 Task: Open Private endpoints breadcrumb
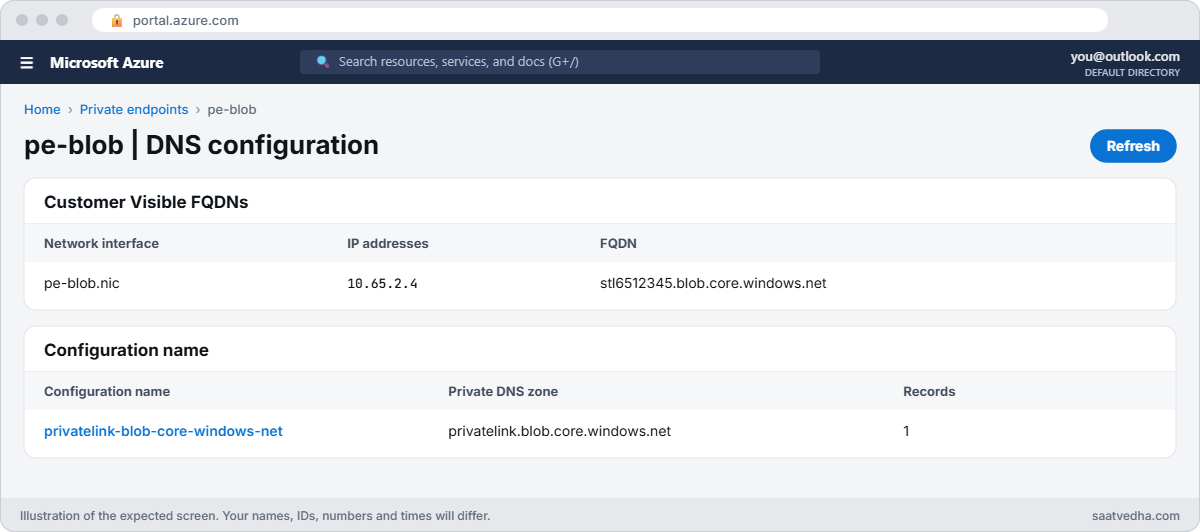click(x=134, y=110)
